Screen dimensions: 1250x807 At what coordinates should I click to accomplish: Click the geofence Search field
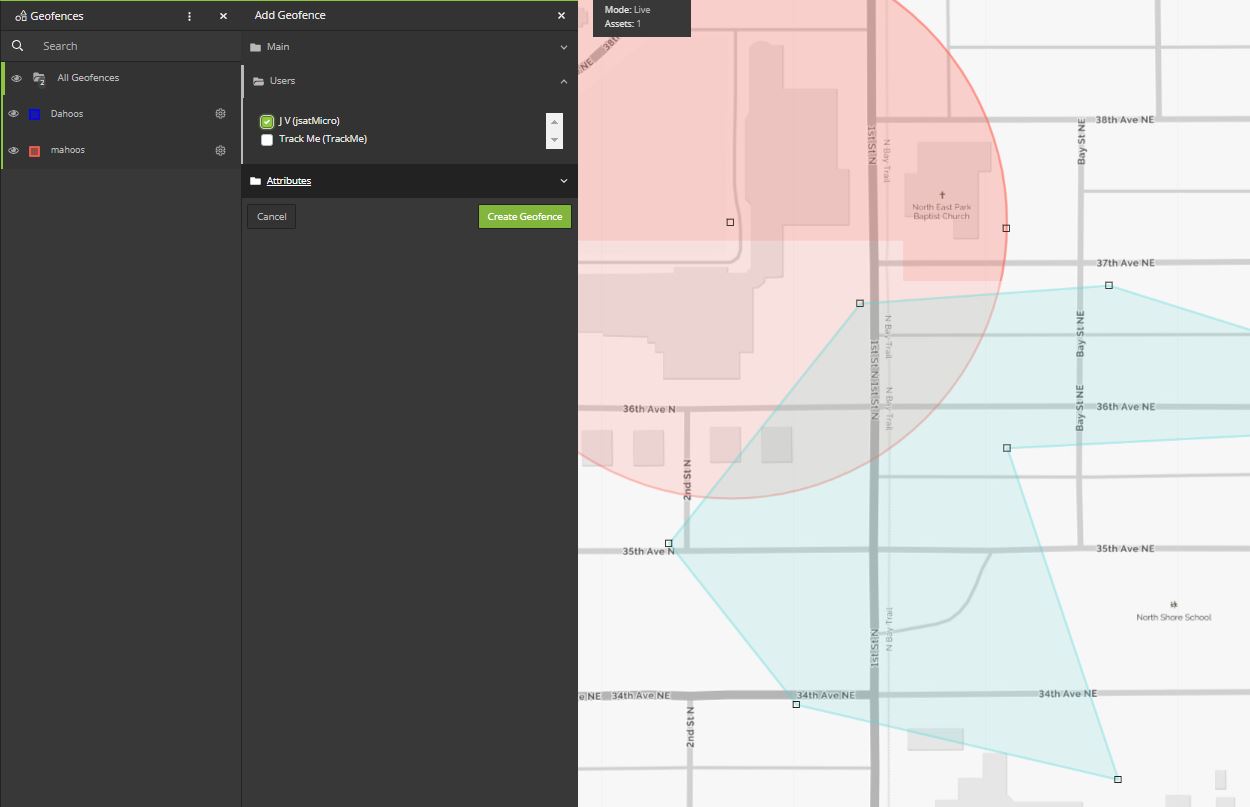(120, 45)
